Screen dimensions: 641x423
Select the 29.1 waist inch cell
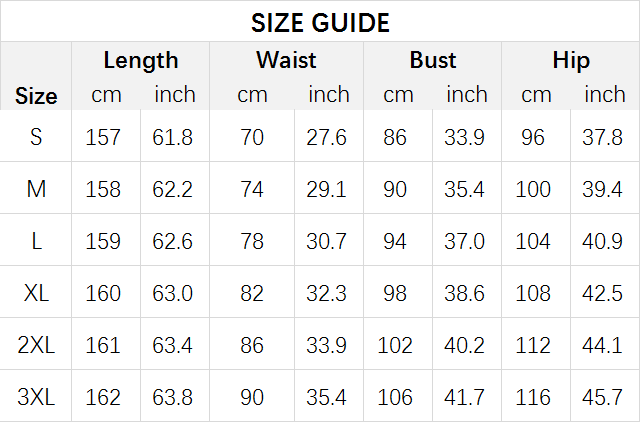tap(326, 189)
